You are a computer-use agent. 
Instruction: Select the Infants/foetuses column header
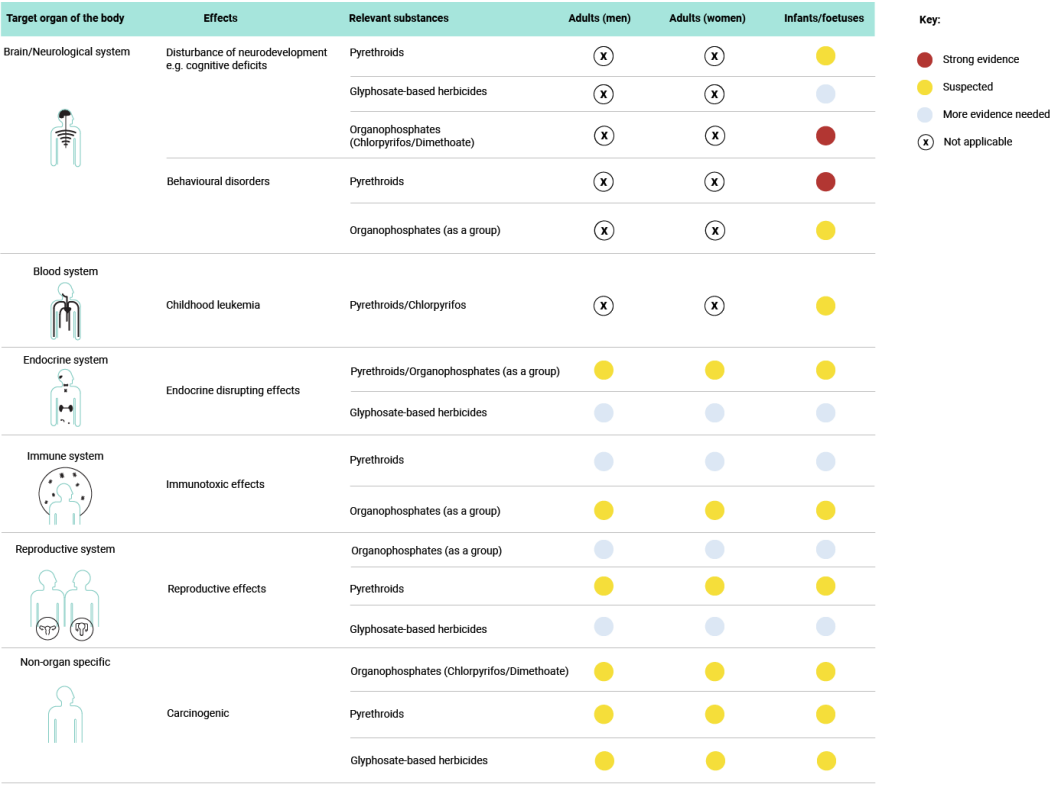[824, 18]
